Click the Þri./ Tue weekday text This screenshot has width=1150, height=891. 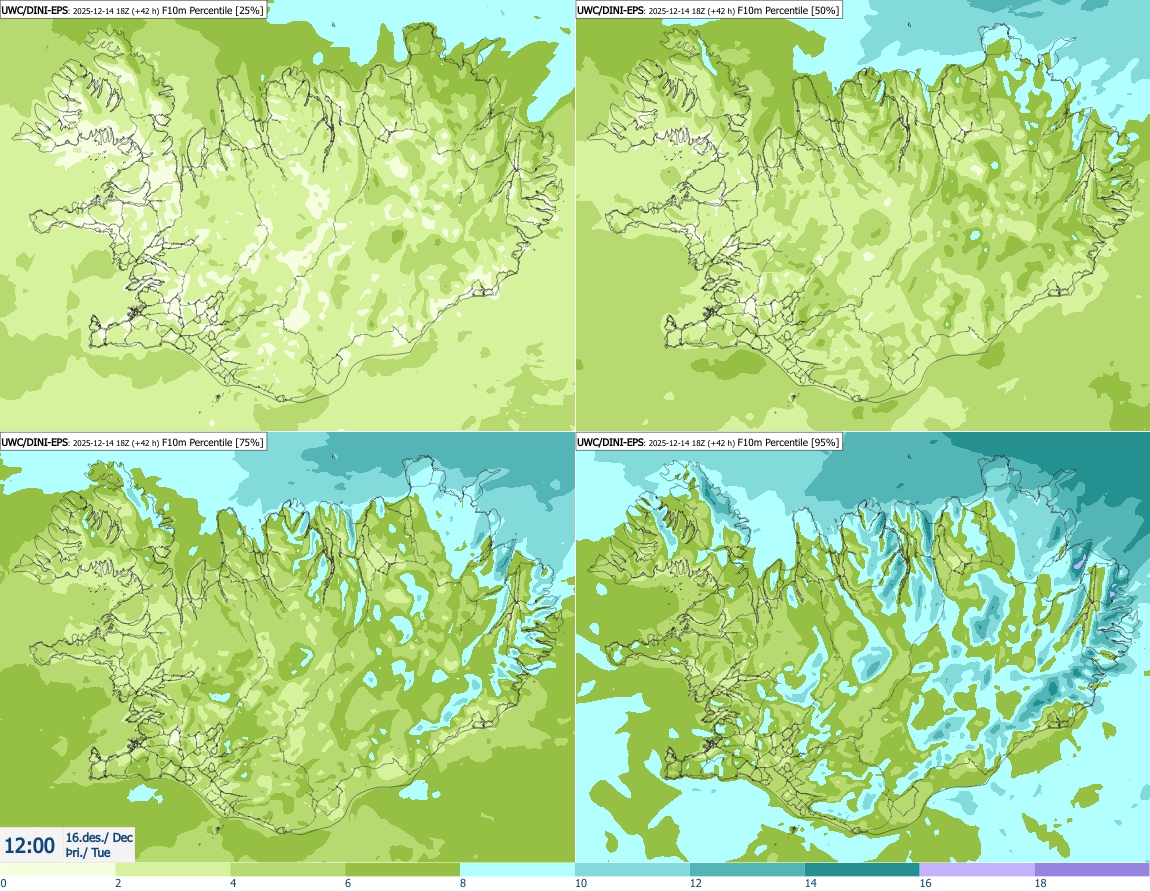(88, 852)
